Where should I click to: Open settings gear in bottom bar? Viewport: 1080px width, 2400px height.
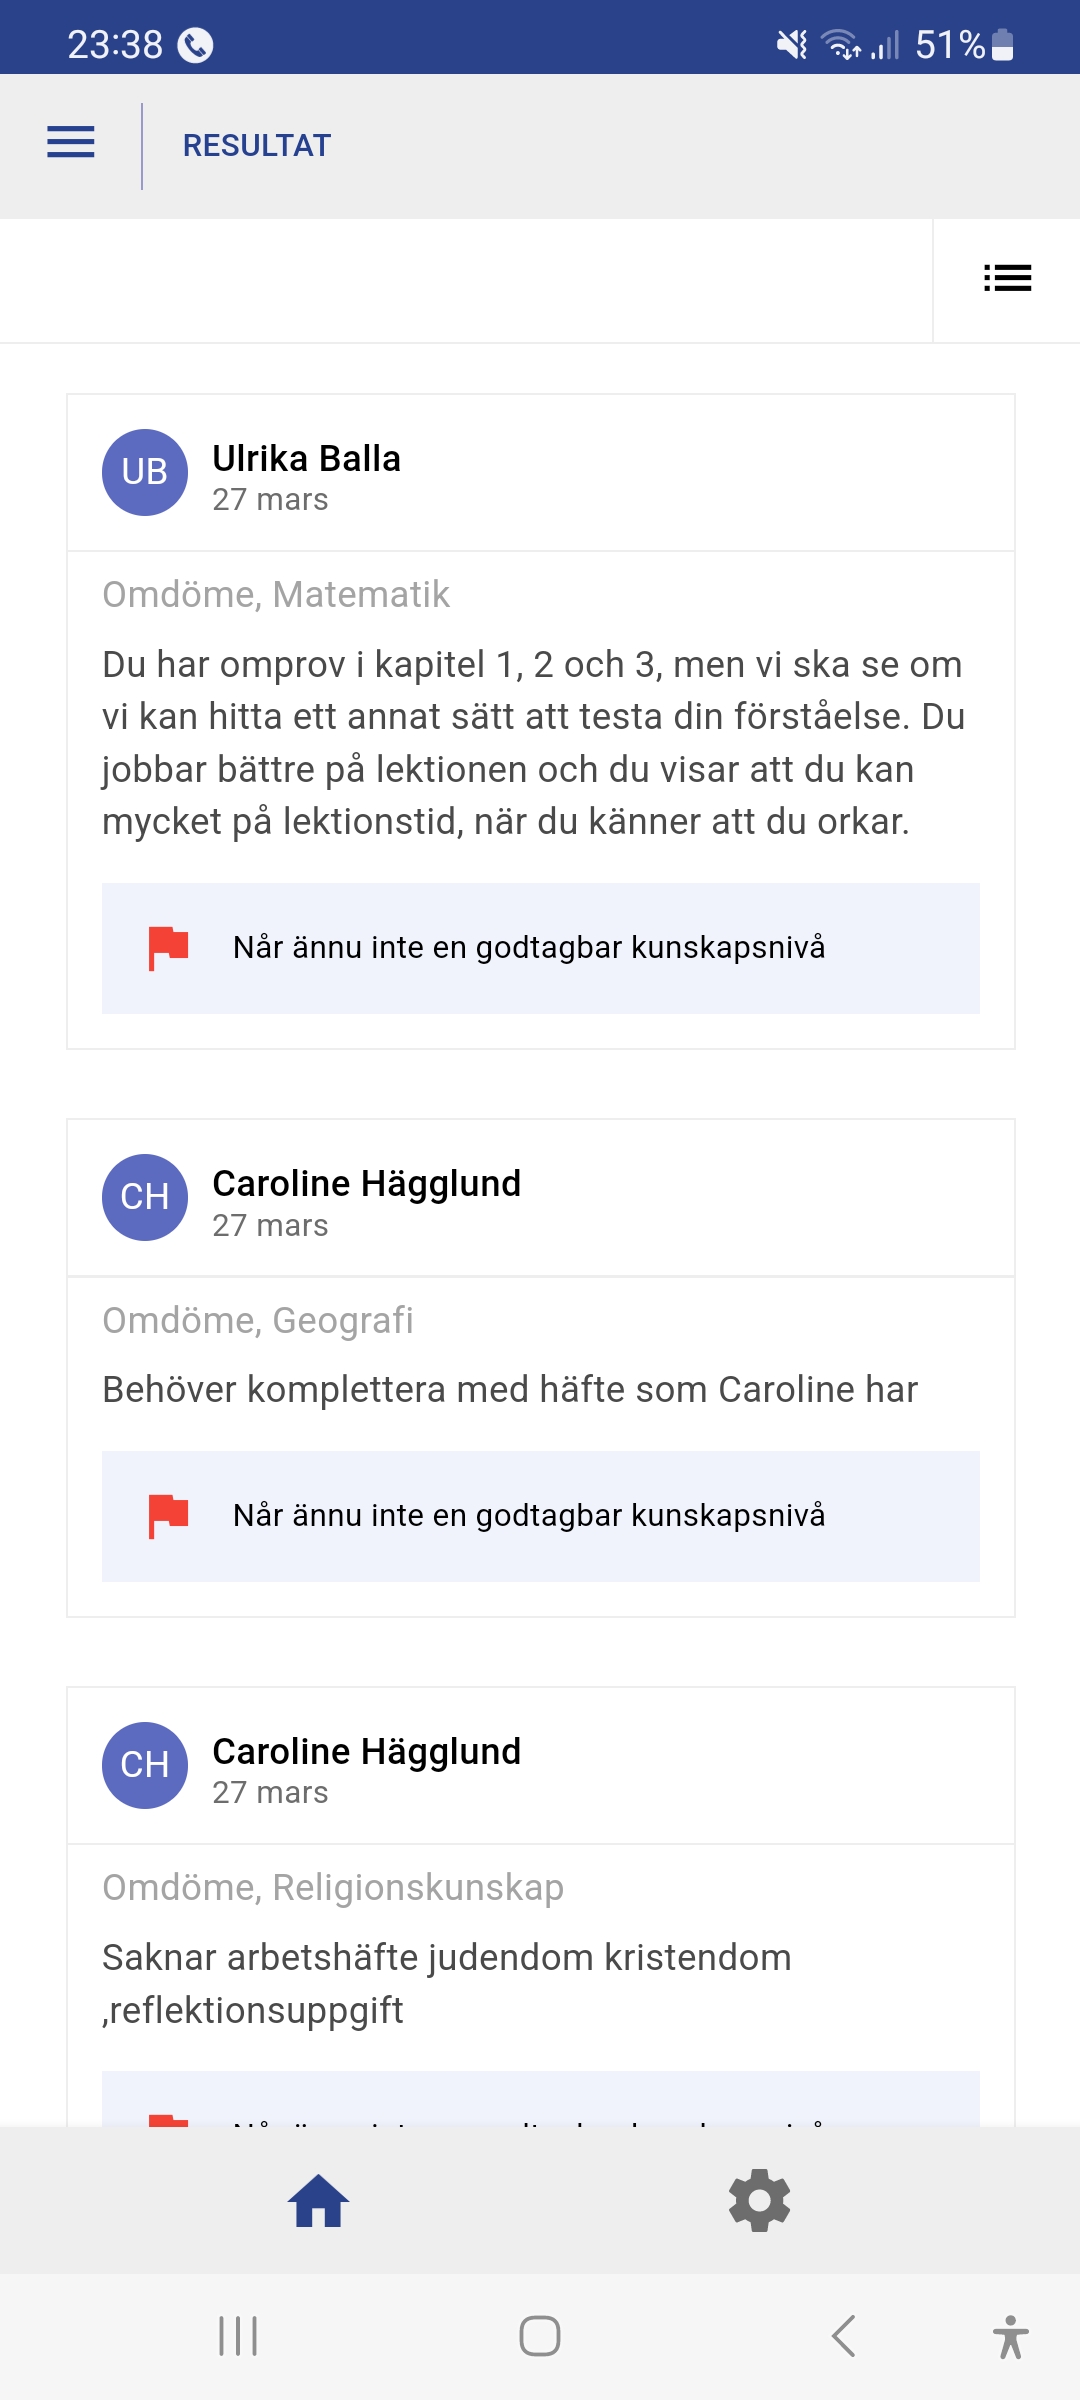click(x=759, y=2201)
